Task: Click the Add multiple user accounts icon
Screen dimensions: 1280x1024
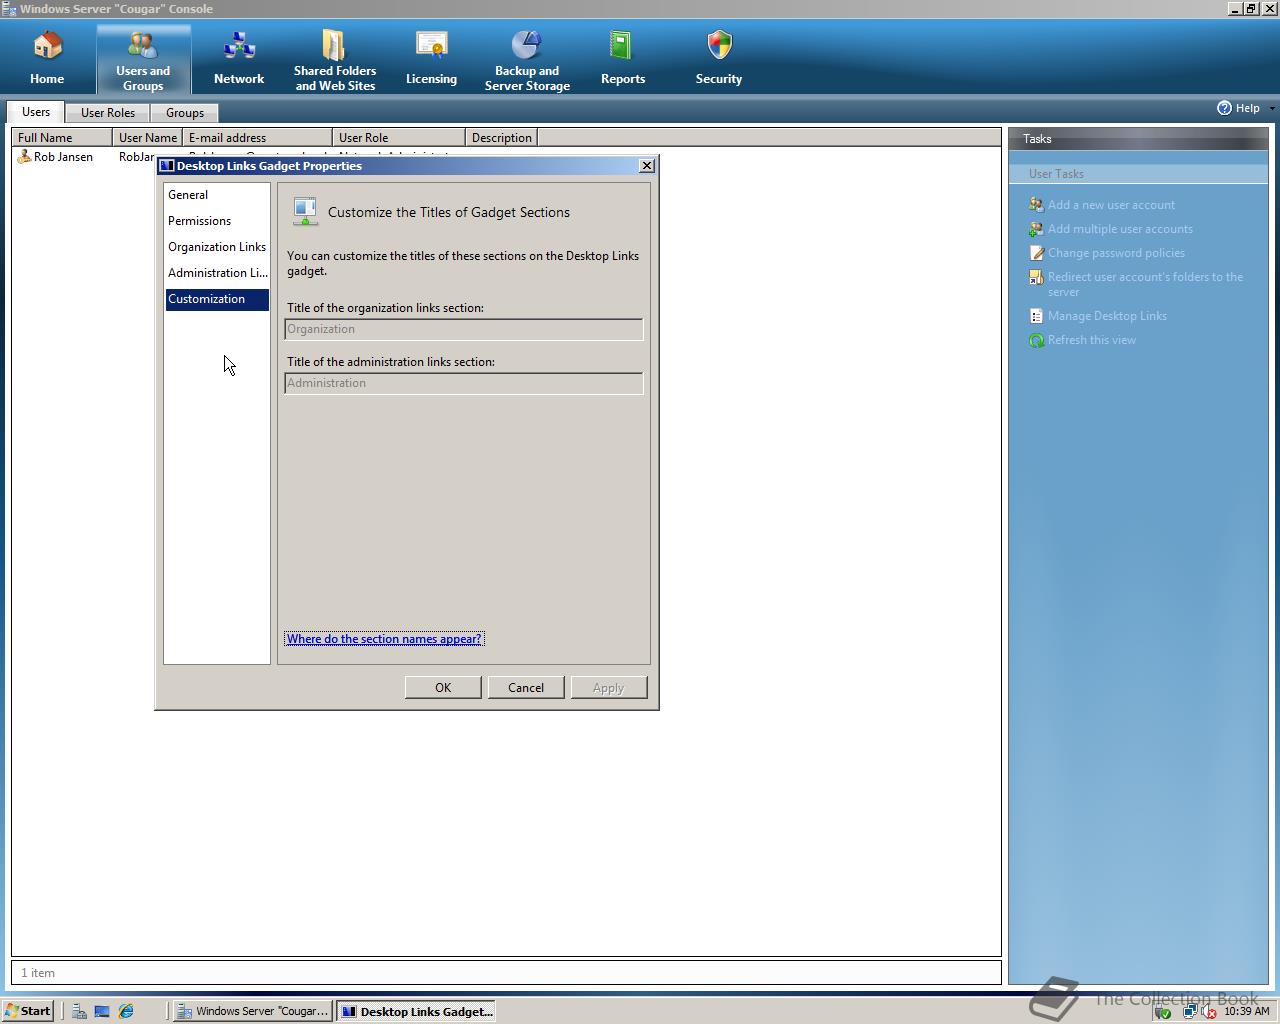Action: (1036, 228)
